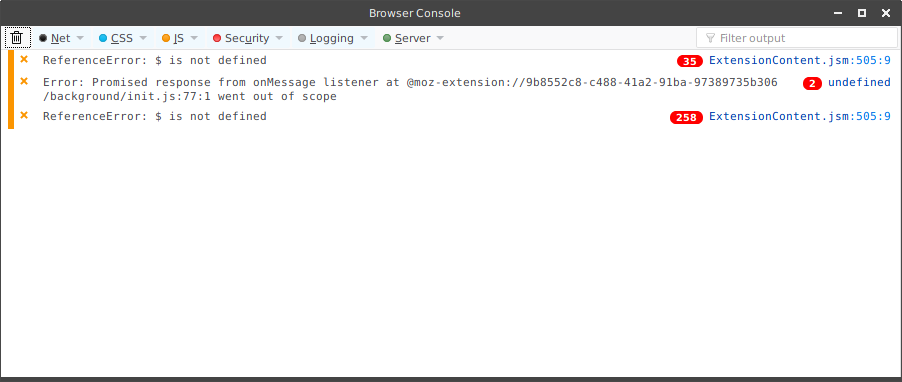Open the Server dropdown arrow
This screenshot has width=902, height=382.
pos(440,38)
